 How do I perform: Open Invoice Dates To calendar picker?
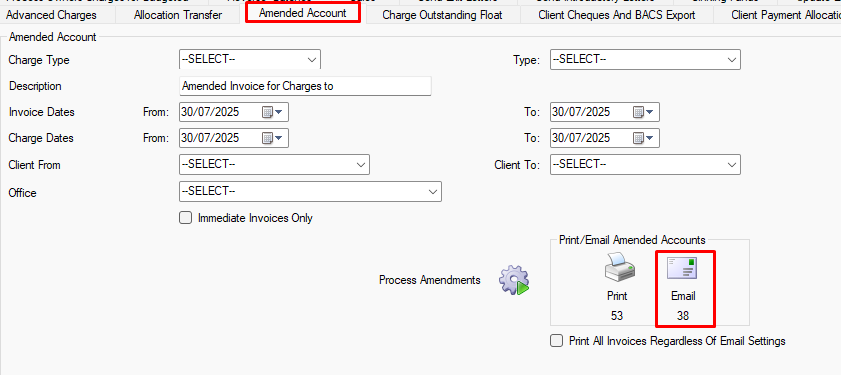pyautogui.click(x=642, y=112)
